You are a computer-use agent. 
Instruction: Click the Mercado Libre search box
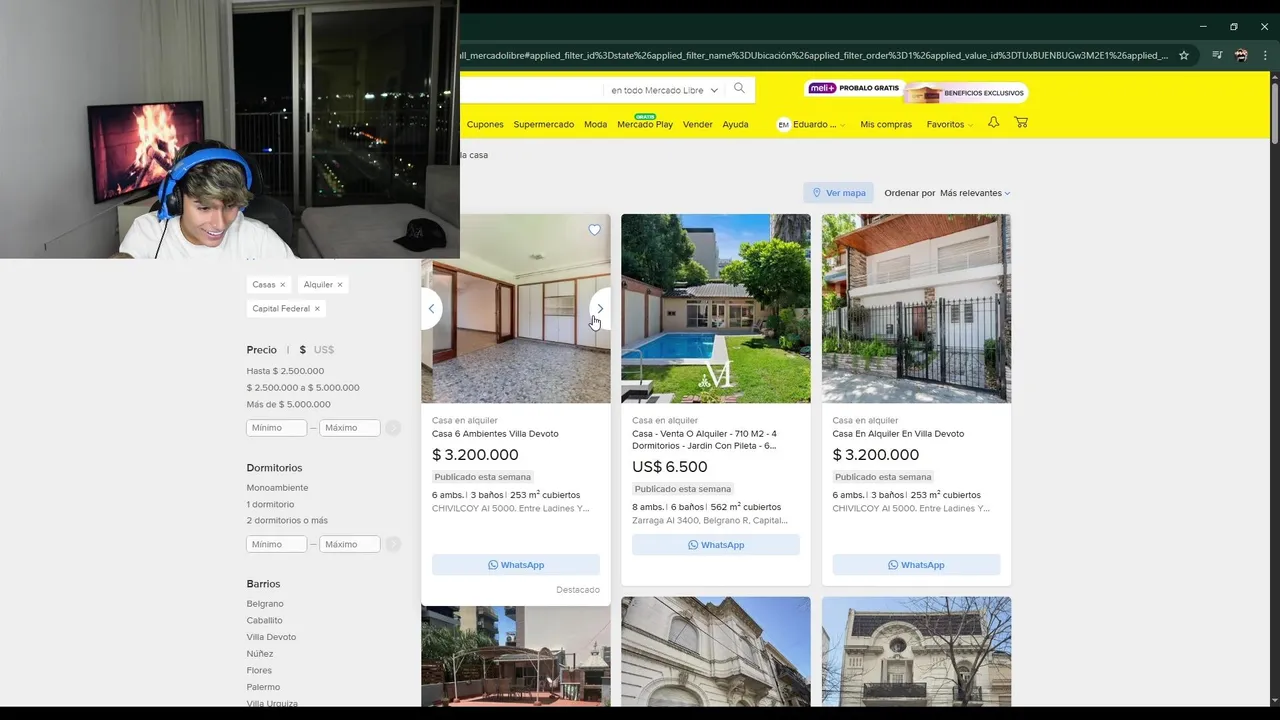[530, 90]
